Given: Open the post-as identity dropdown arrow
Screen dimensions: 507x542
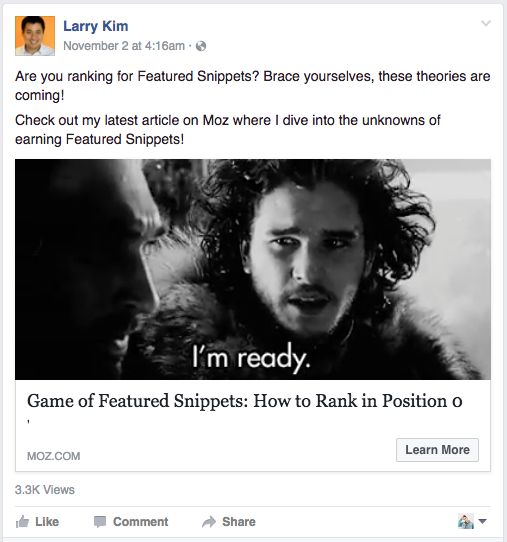Looking at the screenshot, I should point(482,521).
